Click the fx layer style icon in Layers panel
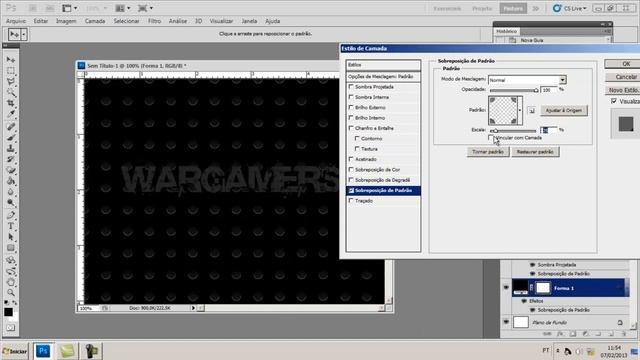640x360 pixels. click(560, 334)
